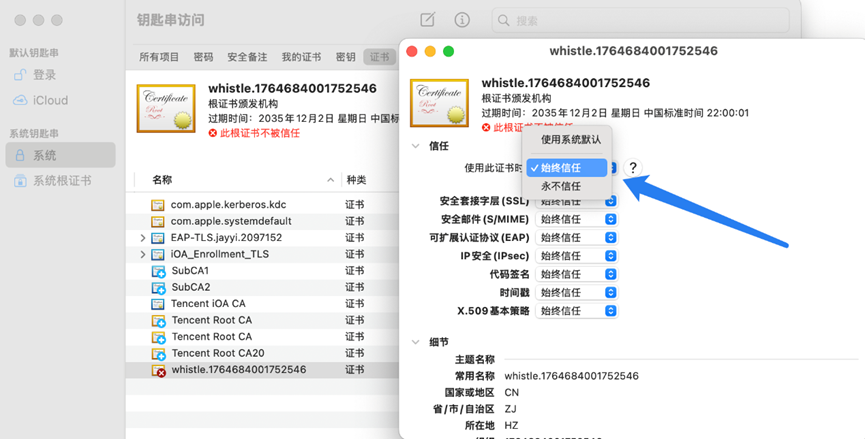Click the 省/市/自治区 value ZJ

pyautogui.click(x=510, y=409)
